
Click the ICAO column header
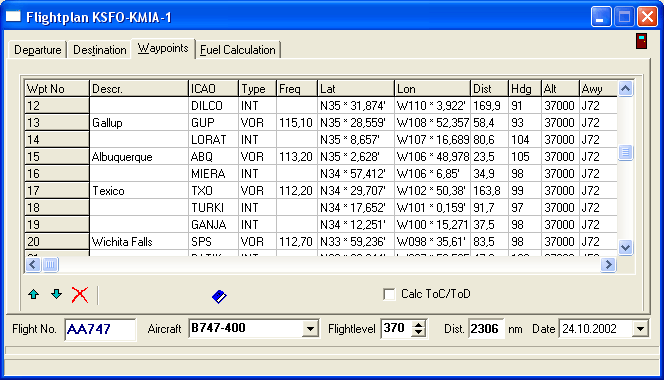click(x=213, y=89)
